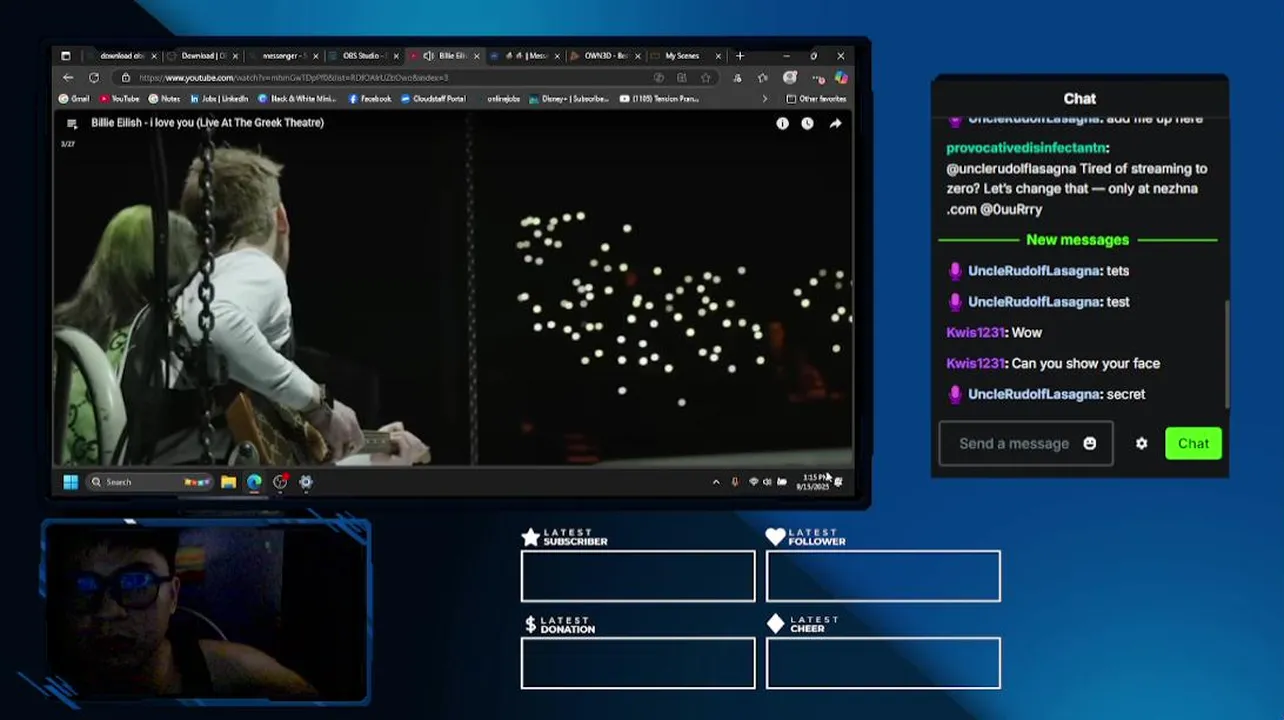
Task: Open the tab actions icon left of tabs
Action: [x=66, y=56]
